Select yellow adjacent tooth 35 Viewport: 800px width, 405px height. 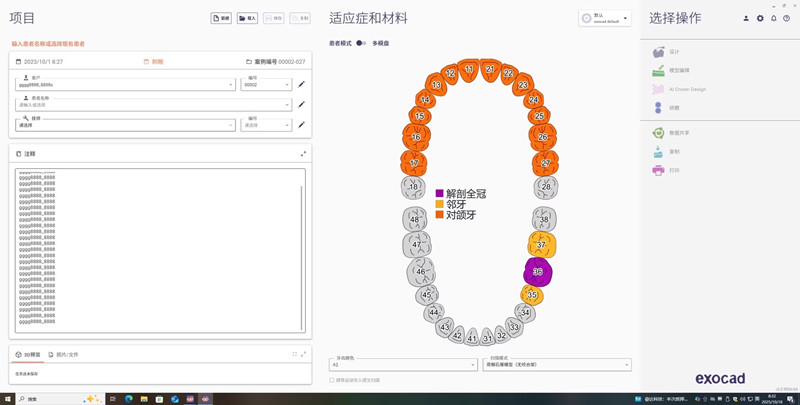pos(532,295)
